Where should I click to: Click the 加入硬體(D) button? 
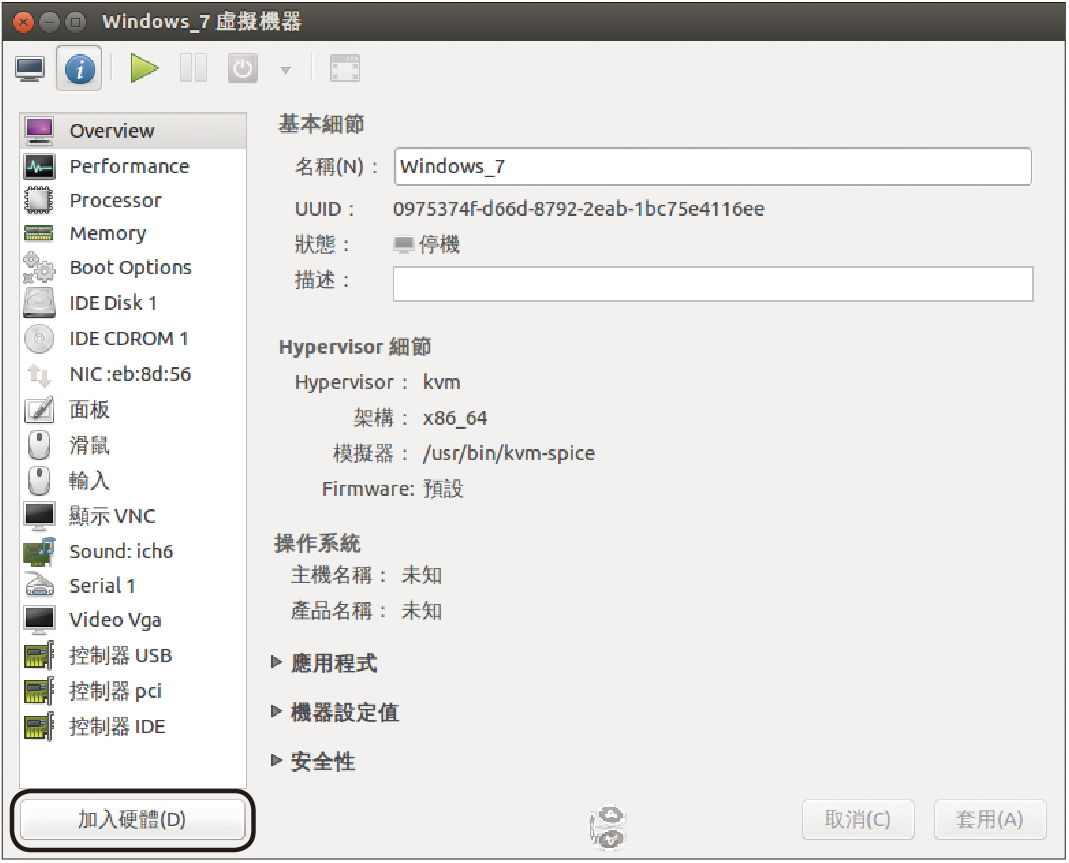132,819
